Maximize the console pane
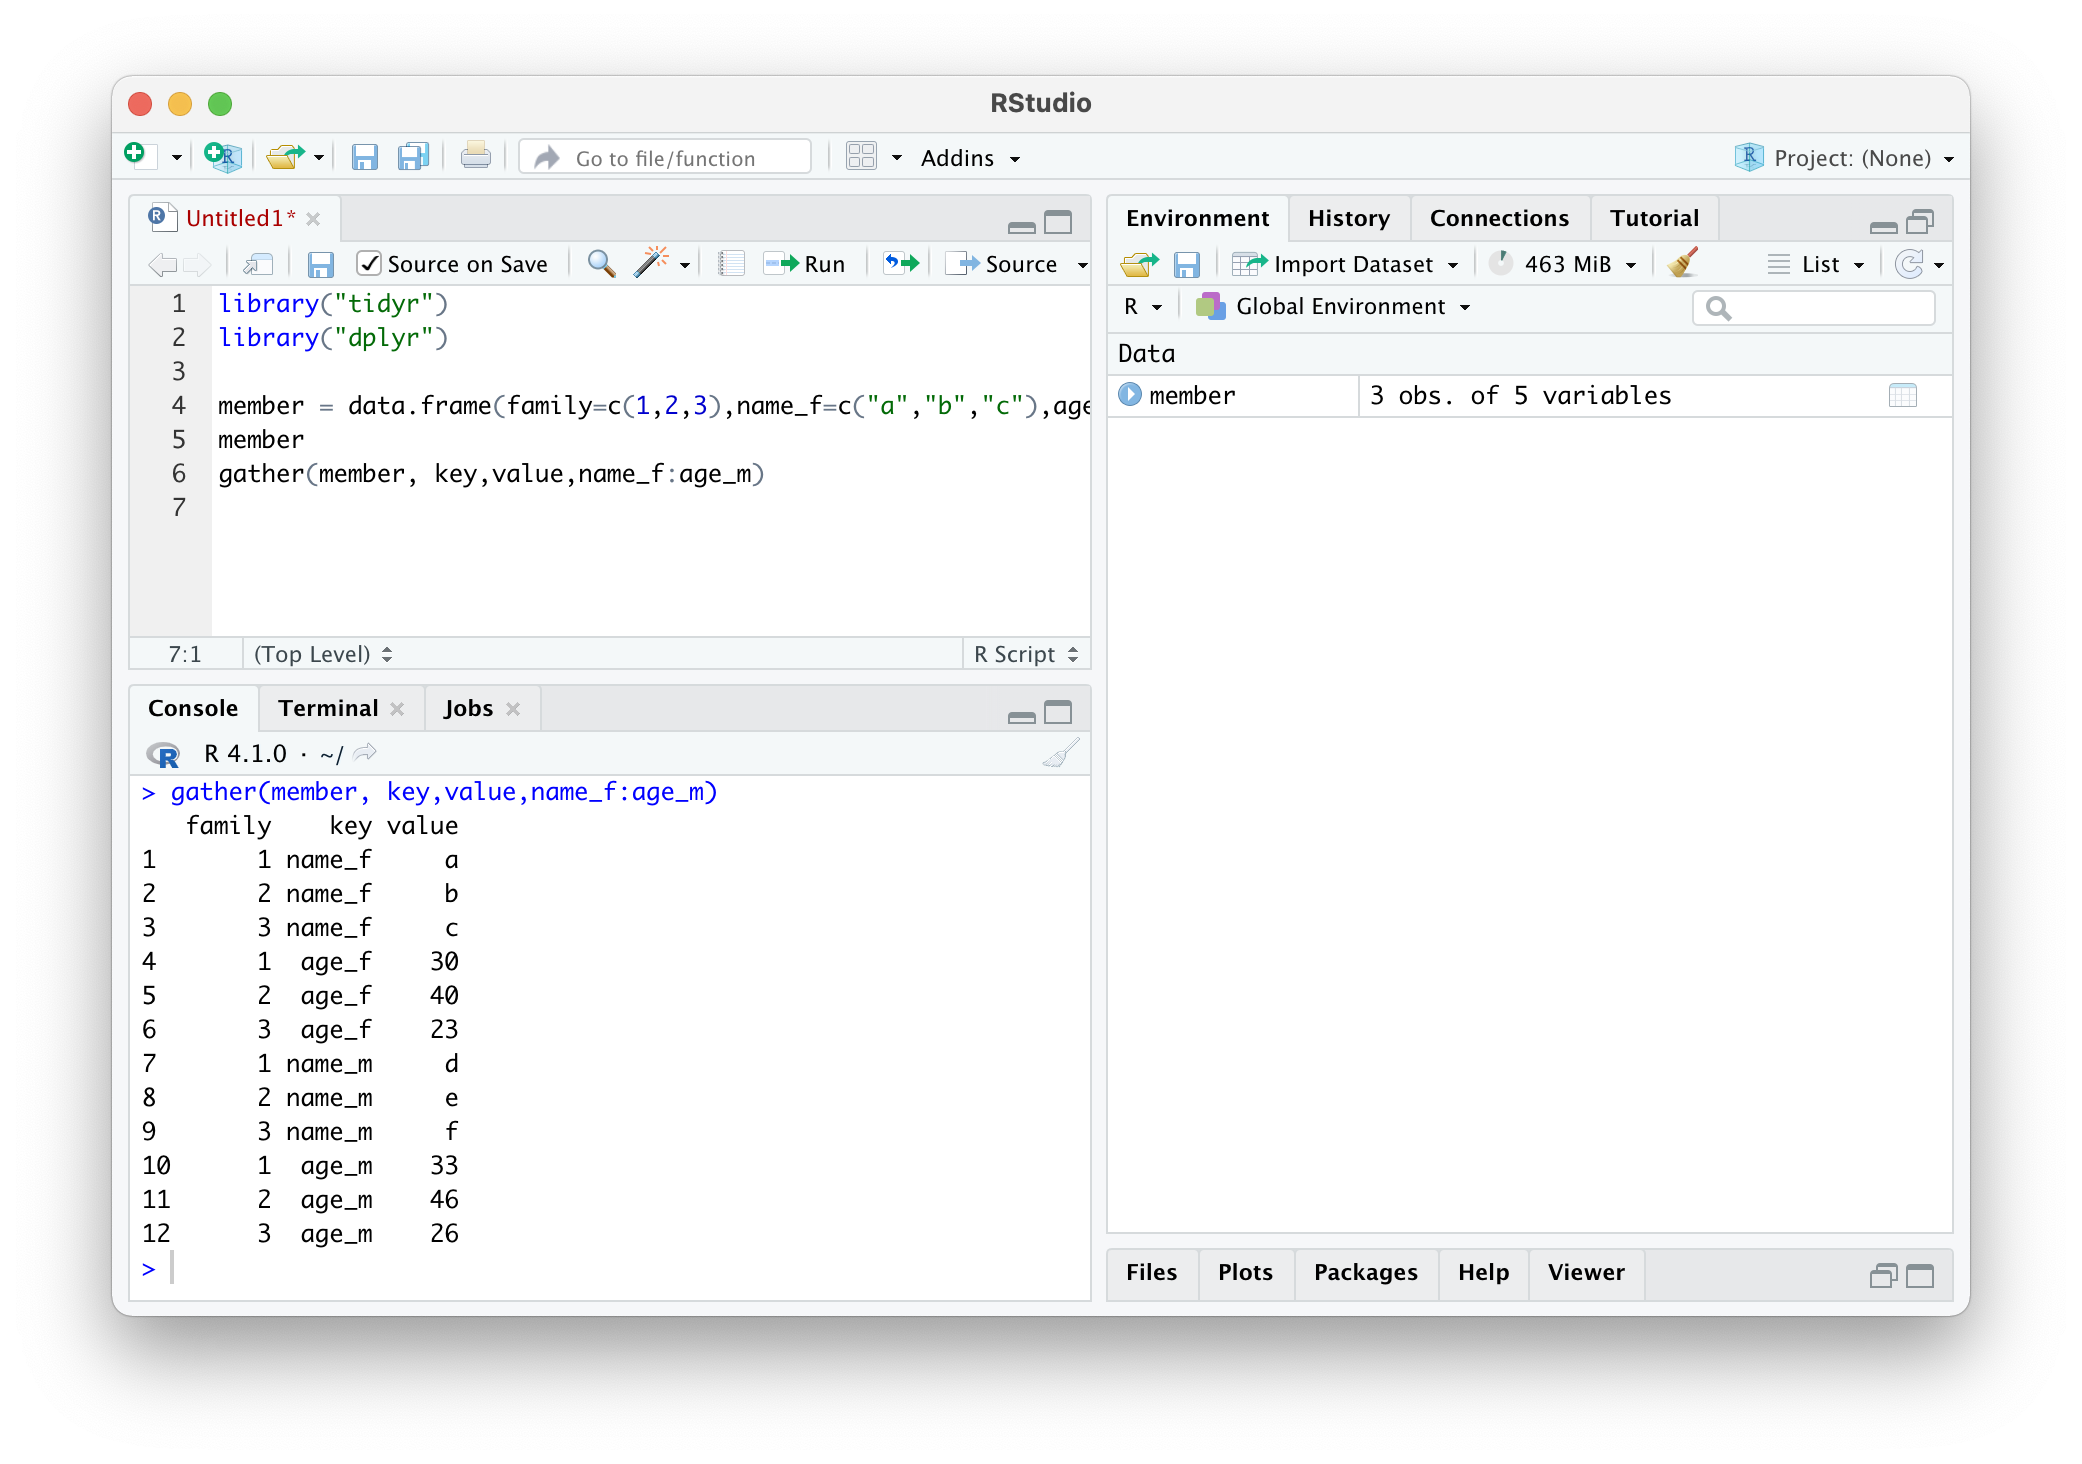This screenshot has height=1464, width=2082. pyautogui.click(x=1058, y=711)
